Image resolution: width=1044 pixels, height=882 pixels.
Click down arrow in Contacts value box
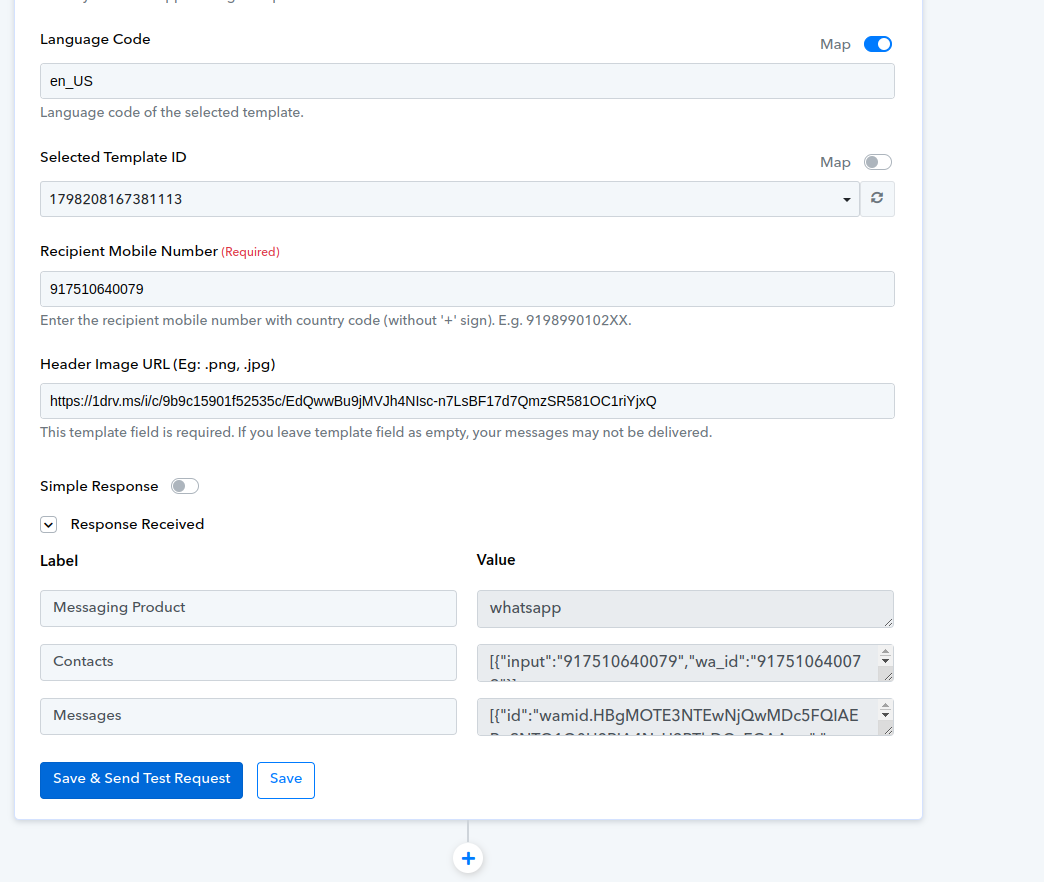tap(885, 660)
